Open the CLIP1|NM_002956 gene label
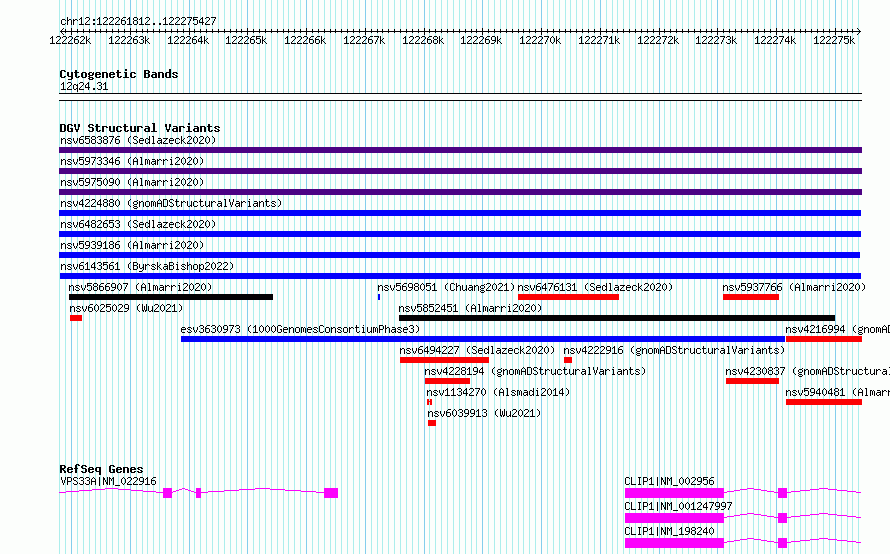The height and width of the screenshot is (554, 890). [x=669, y=481]
